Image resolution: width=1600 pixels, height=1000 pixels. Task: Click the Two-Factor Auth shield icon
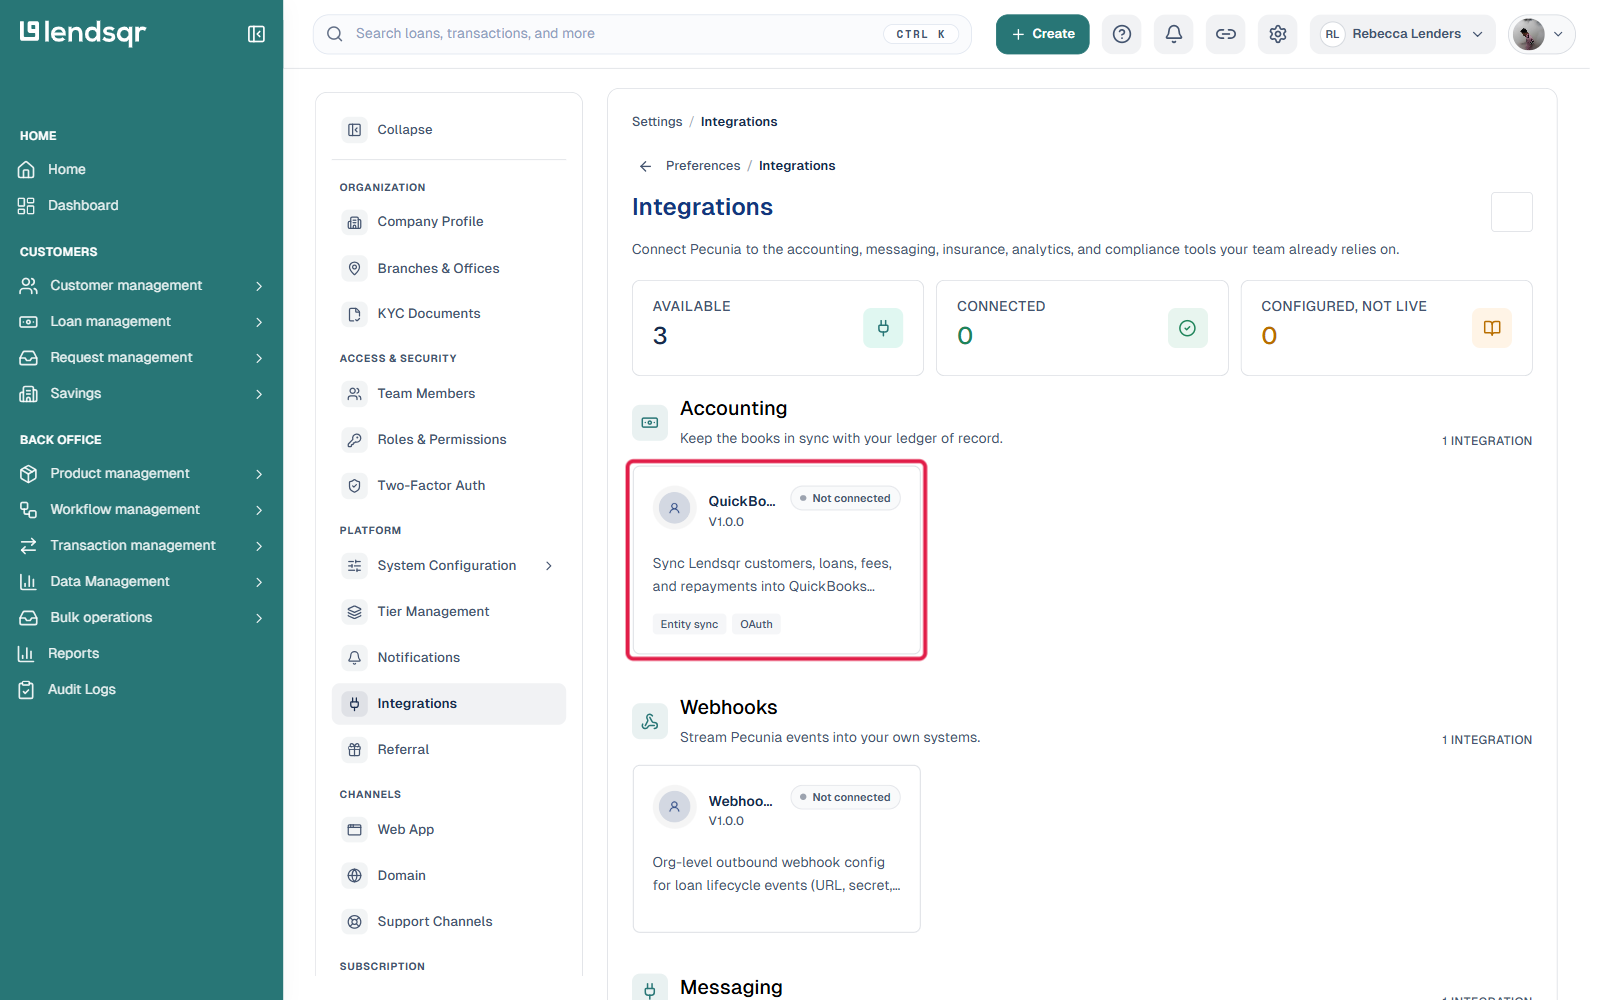pos(355,486)
